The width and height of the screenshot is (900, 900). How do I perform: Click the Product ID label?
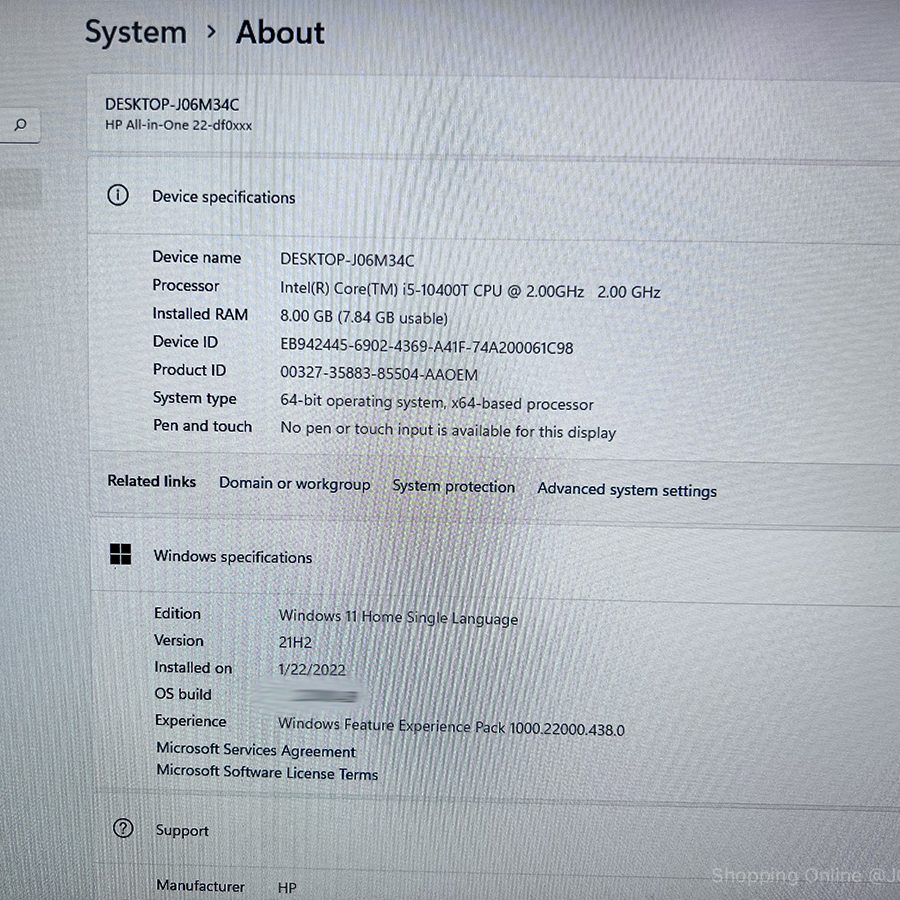[x=189, y=370]
